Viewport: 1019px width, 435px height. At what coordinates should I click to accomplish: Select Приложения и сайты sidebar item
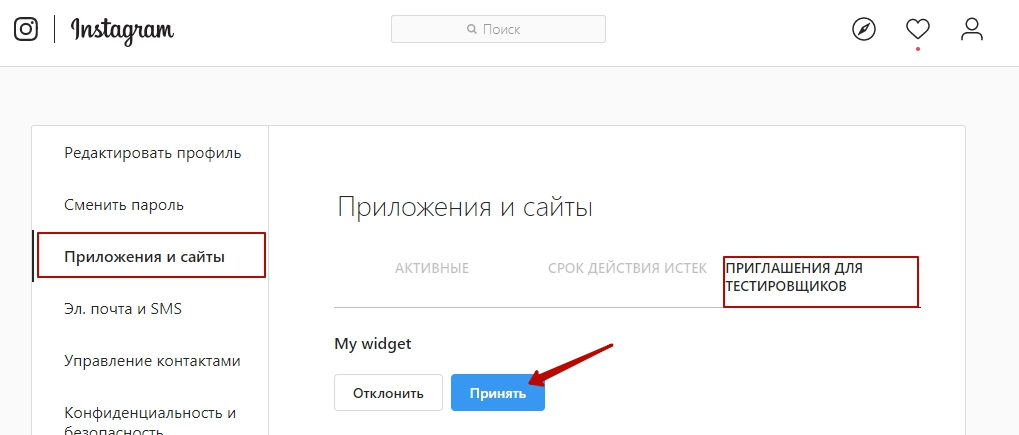(144, 257)
